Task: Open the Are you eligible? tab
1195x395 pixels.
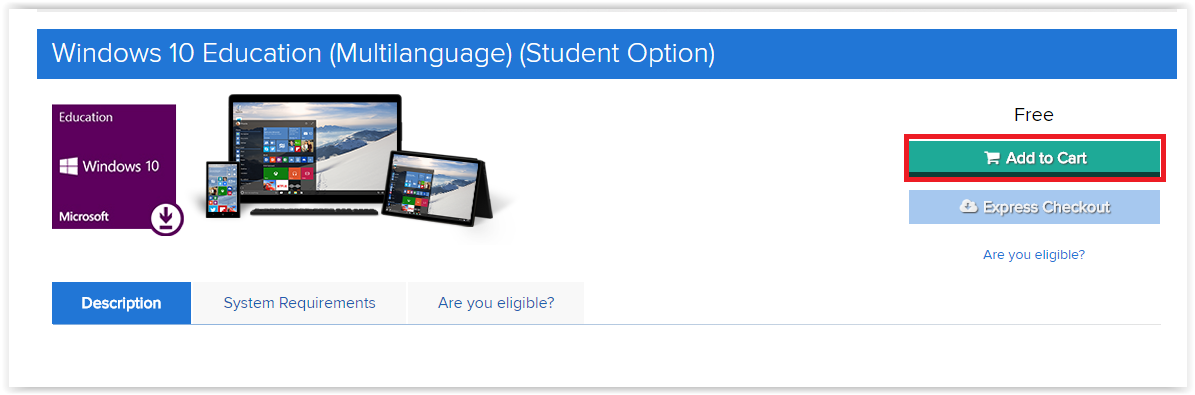Action: [496, 303]
